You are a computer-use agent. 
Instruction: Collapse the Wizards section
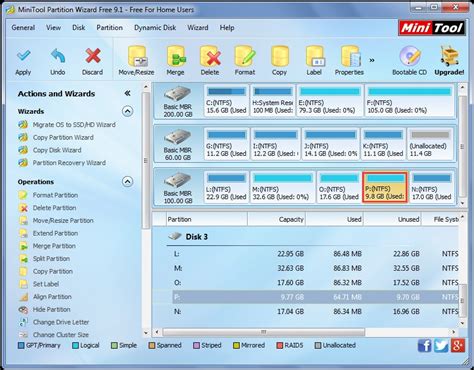(x=127, y=111)
